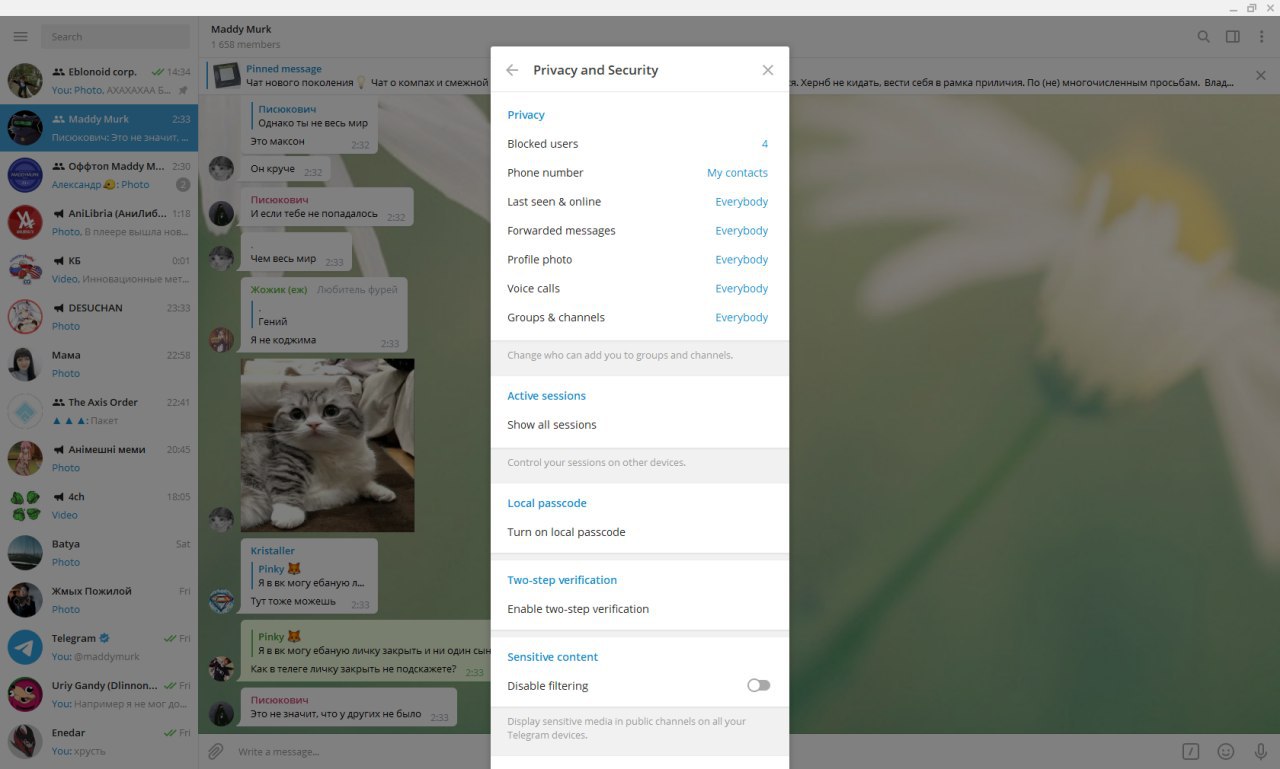Change Last seen & online visibility setting
This screenshot has width=1280, height=769.
(x=639, y=202)
